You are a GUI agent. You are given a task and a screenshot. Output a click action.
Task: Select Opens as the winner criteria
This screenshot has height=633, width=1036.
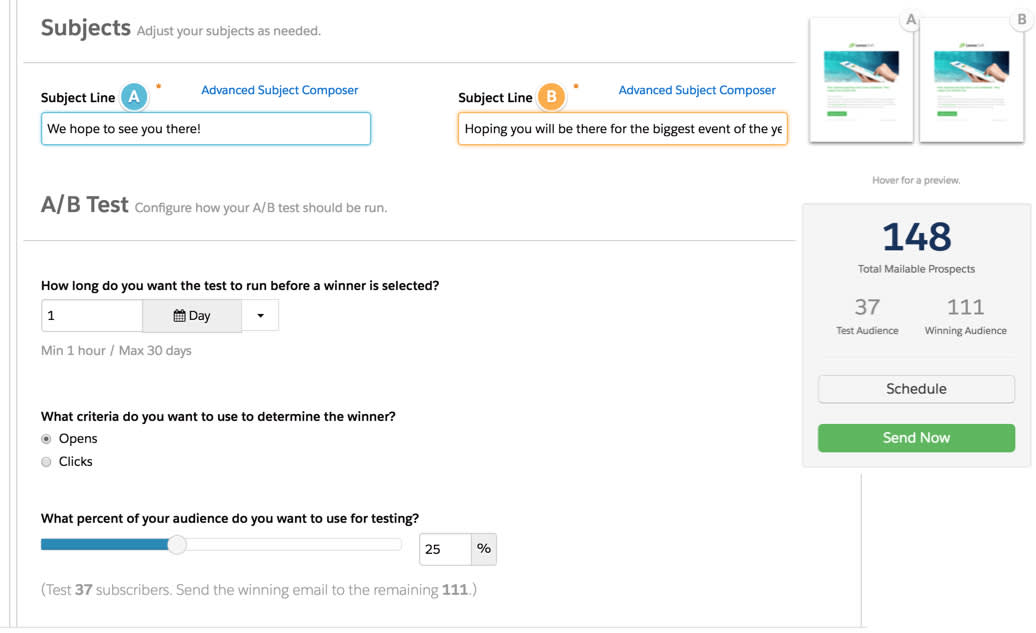pos(45,438)
